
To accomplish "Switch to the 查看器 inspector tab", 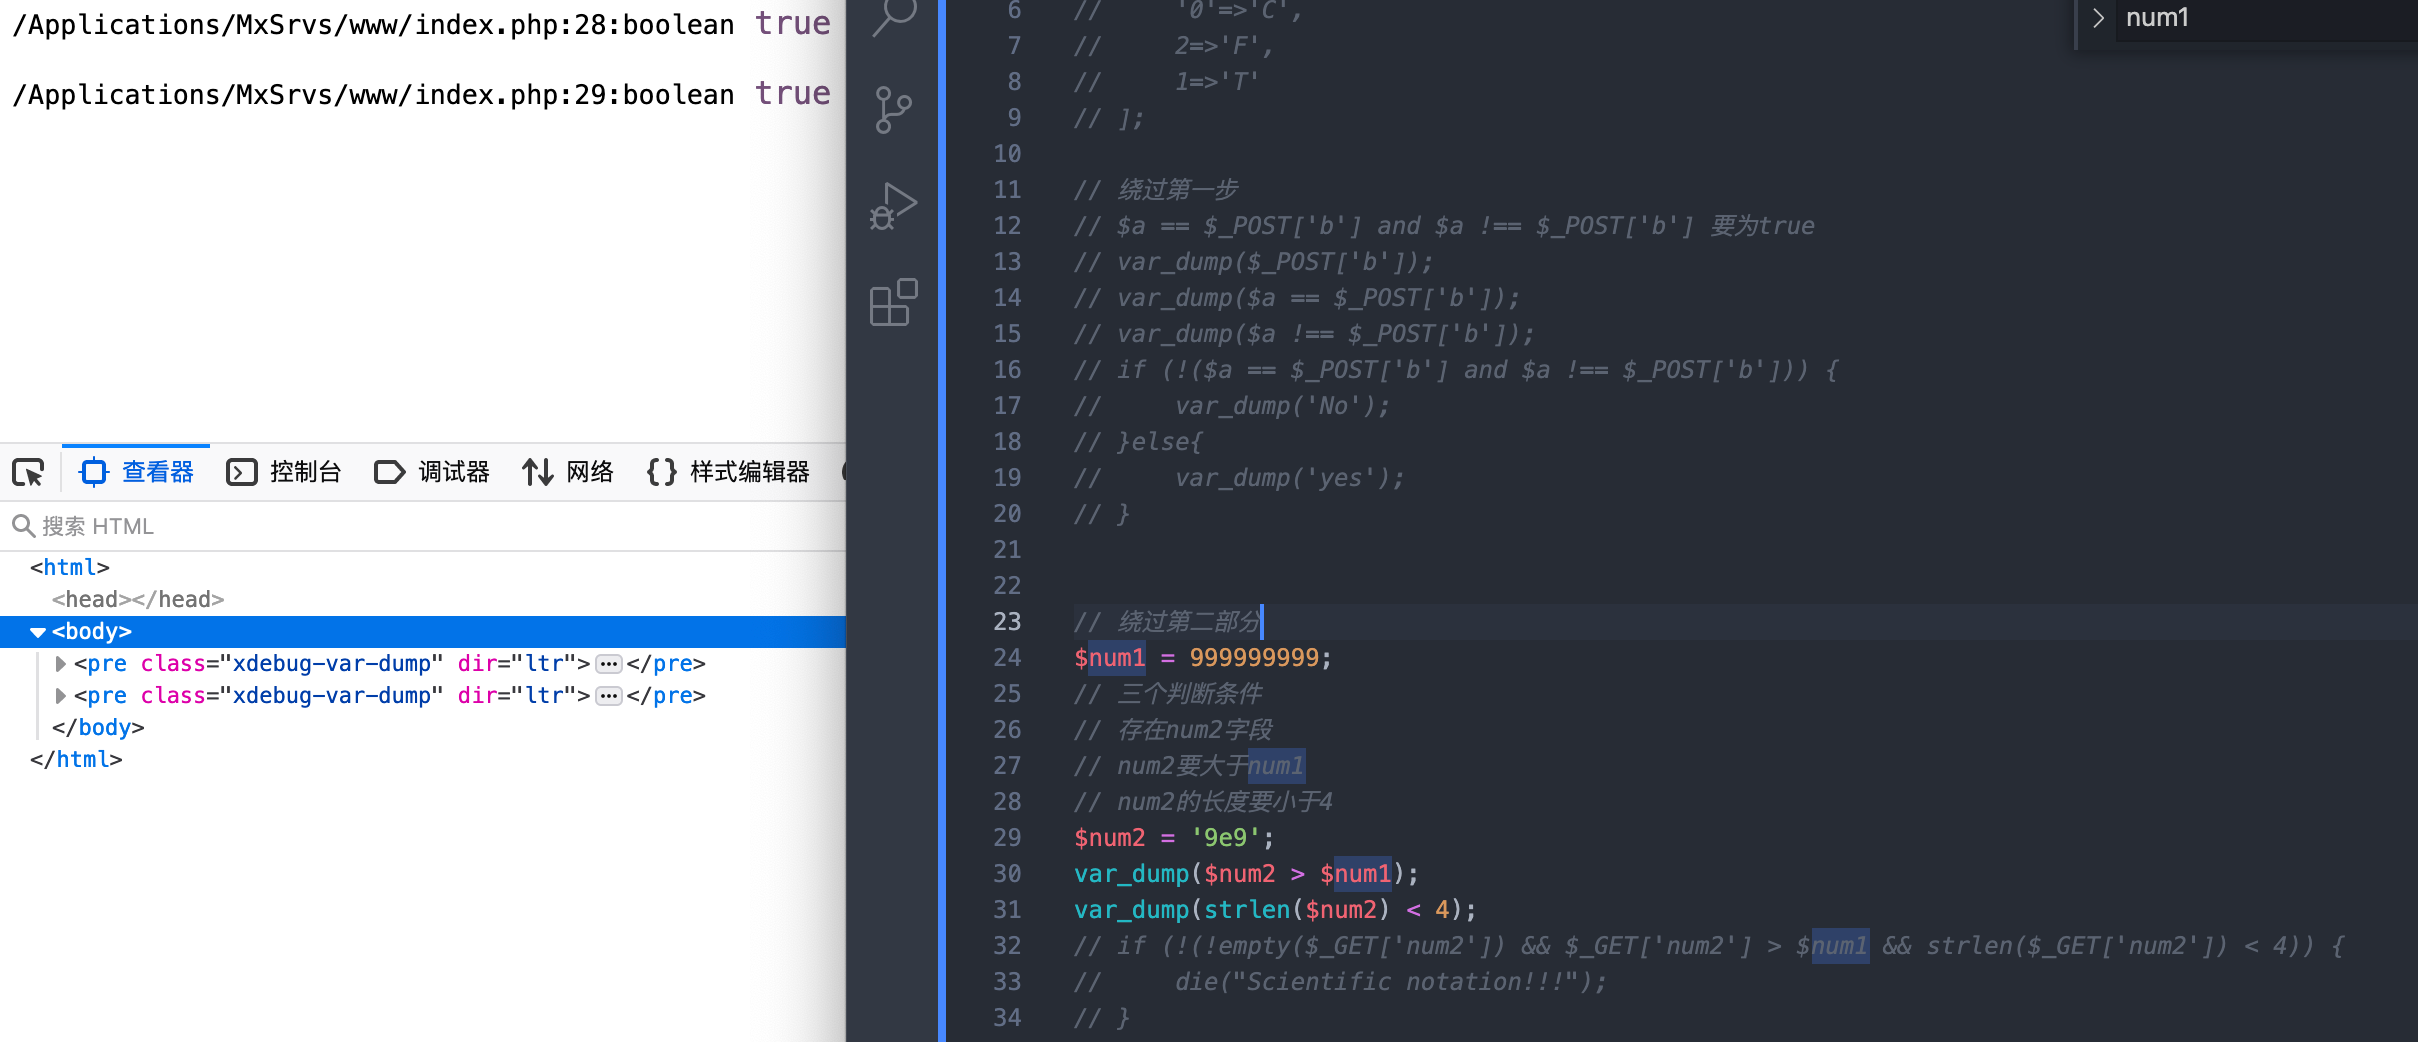I will [x=137, y=472].
